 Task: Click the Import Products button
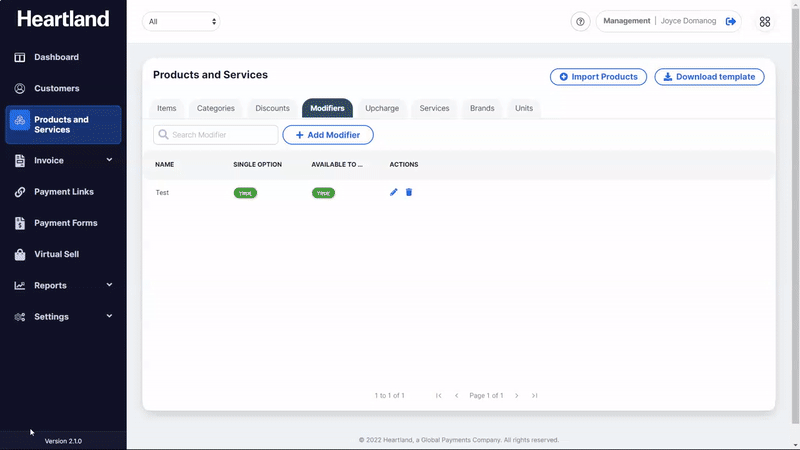[x=598, y=77]
